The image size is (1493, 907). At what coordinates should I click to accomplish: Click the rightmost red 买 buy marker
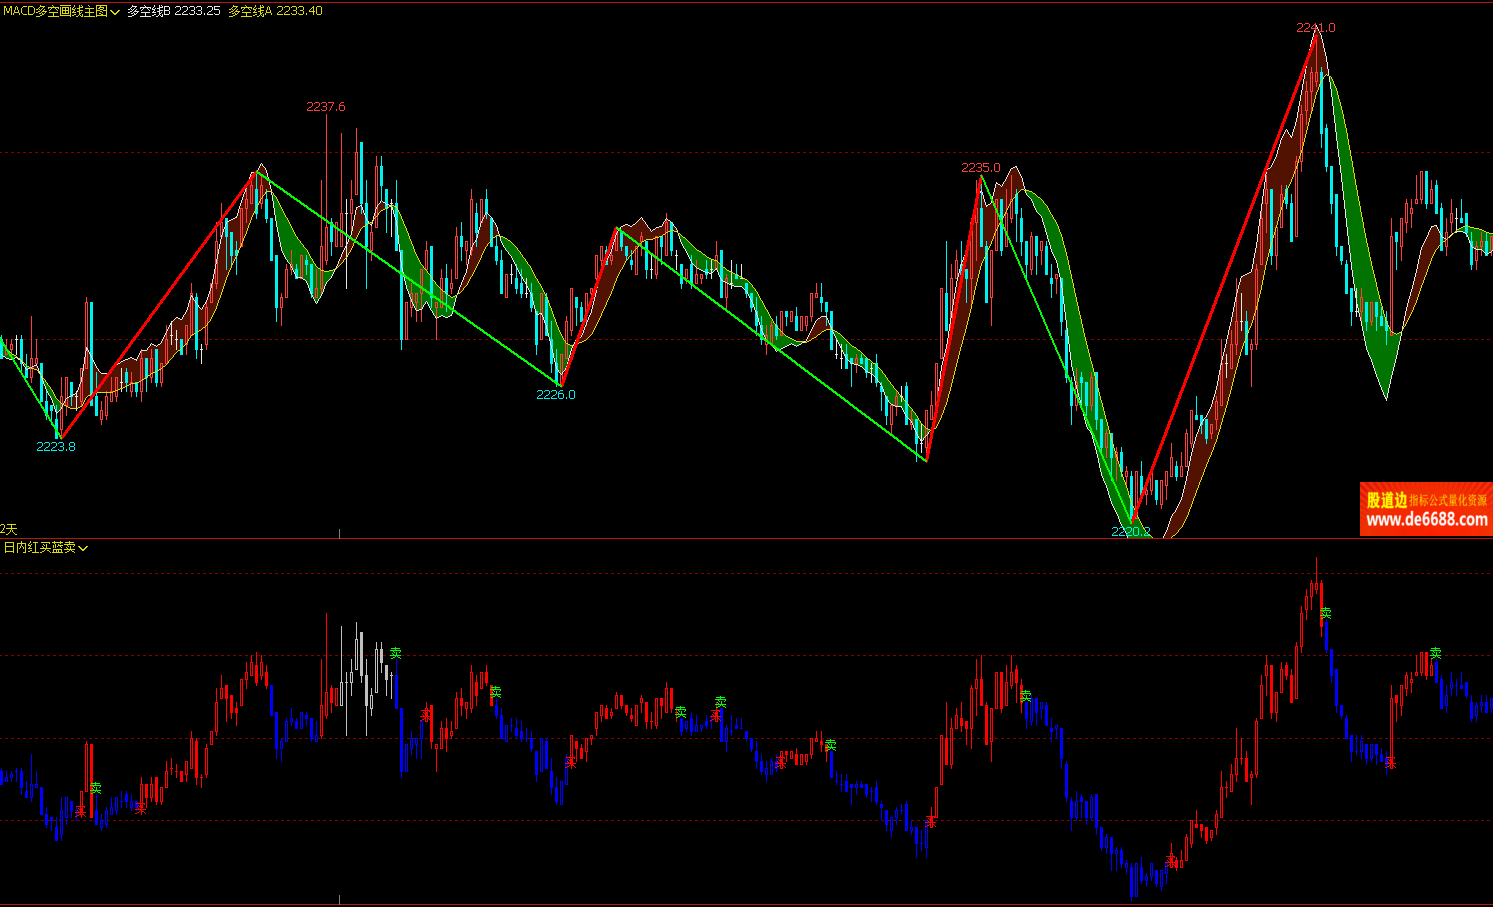pos(1389,763)
